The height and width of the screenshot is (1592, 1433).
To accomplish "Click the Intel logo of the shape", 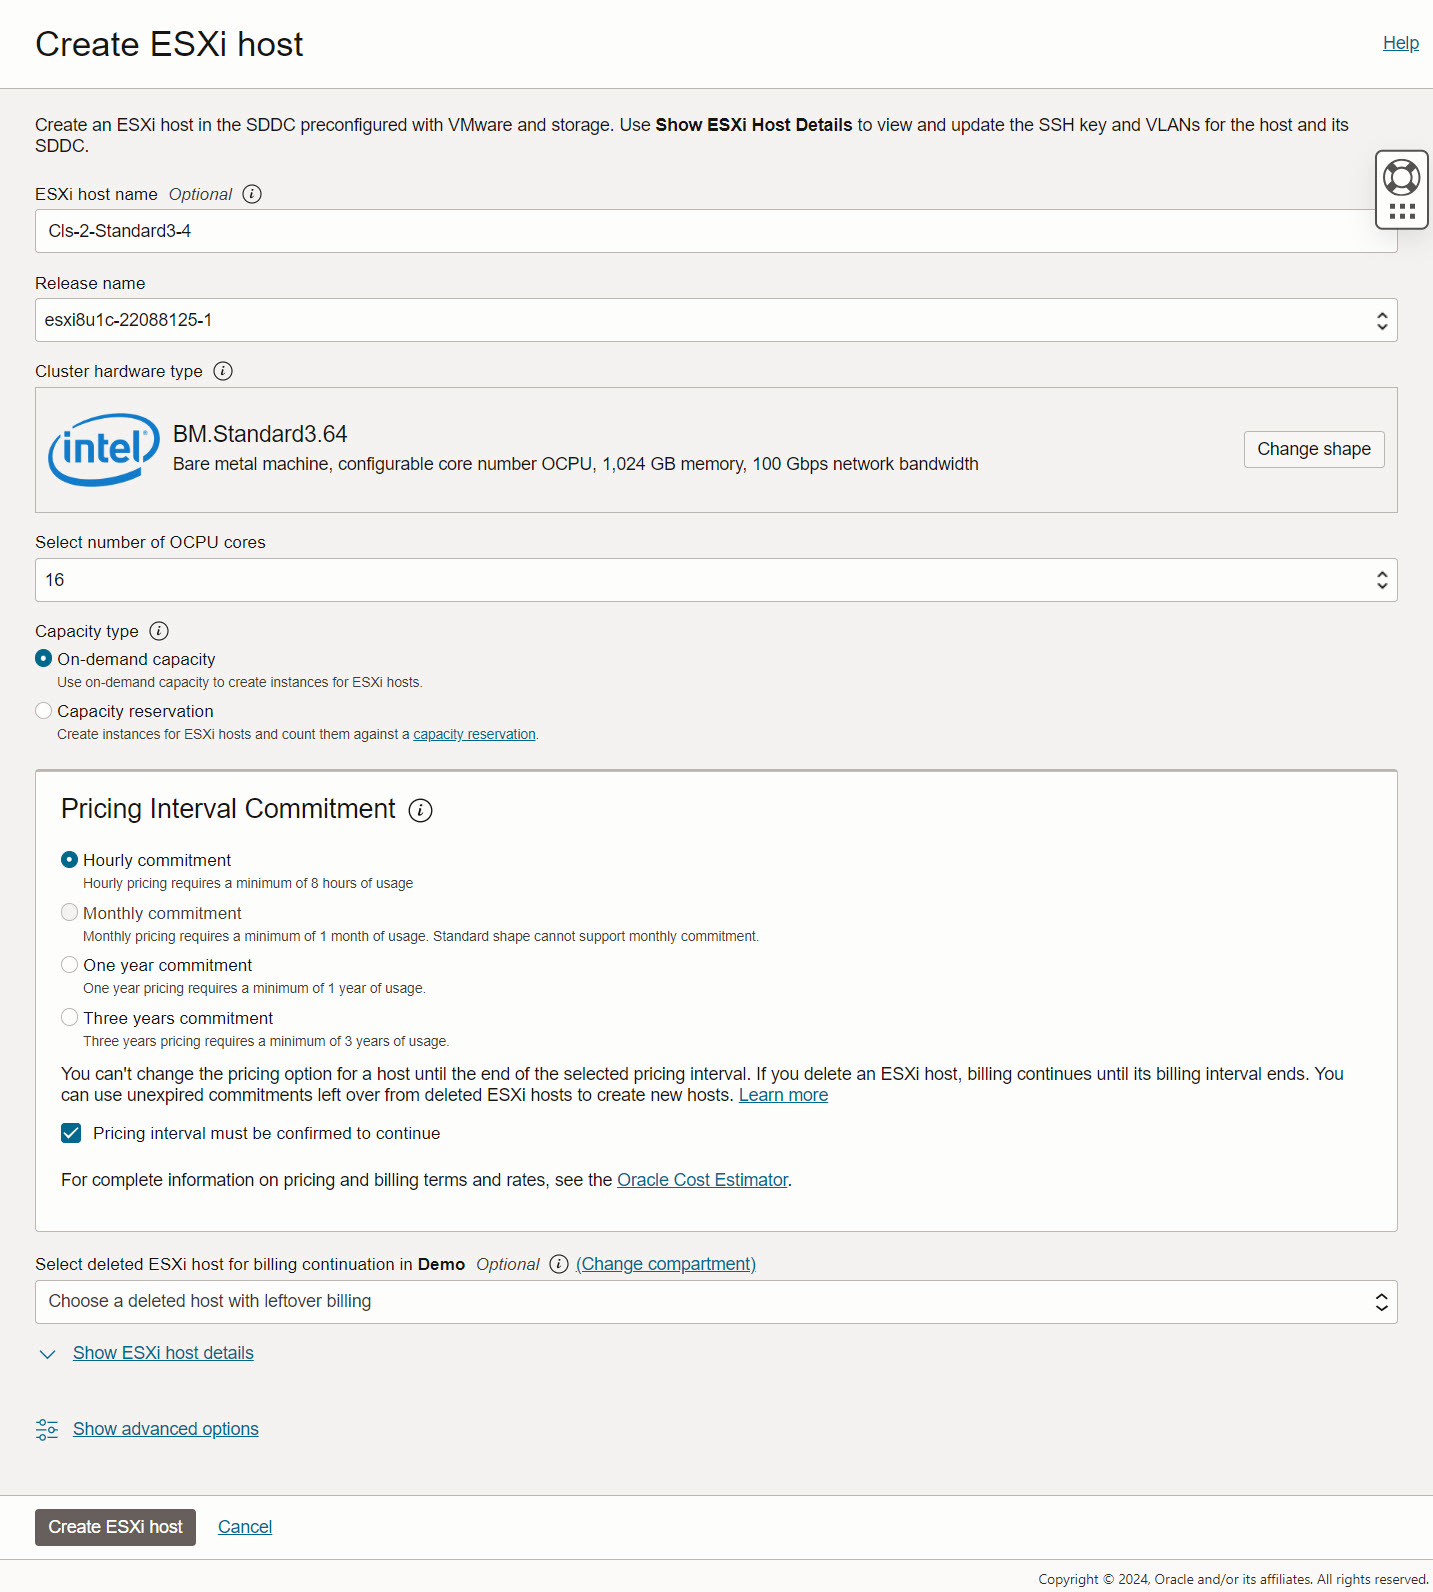I will tap(104, 450).
